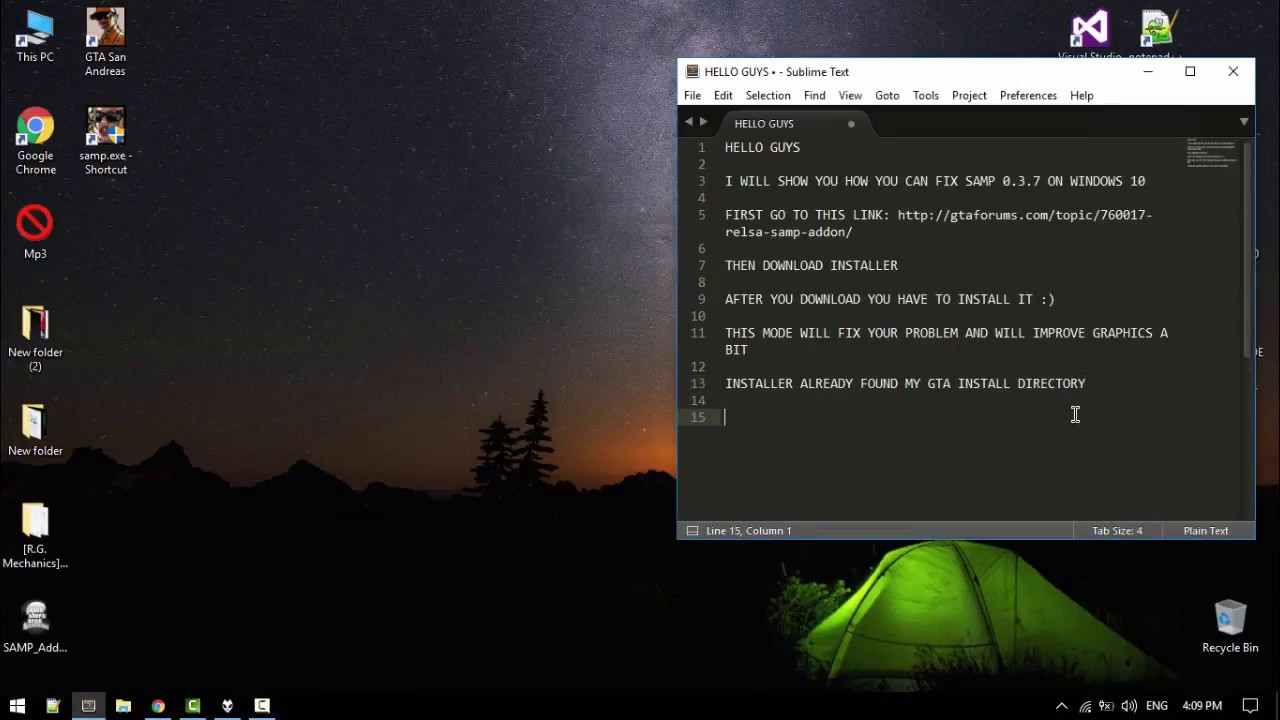Image resolution: width=1280 pixels, height=720 pixels.
Task: Select the Visual Studio desktop shortcut
Action: (1090, 35)
